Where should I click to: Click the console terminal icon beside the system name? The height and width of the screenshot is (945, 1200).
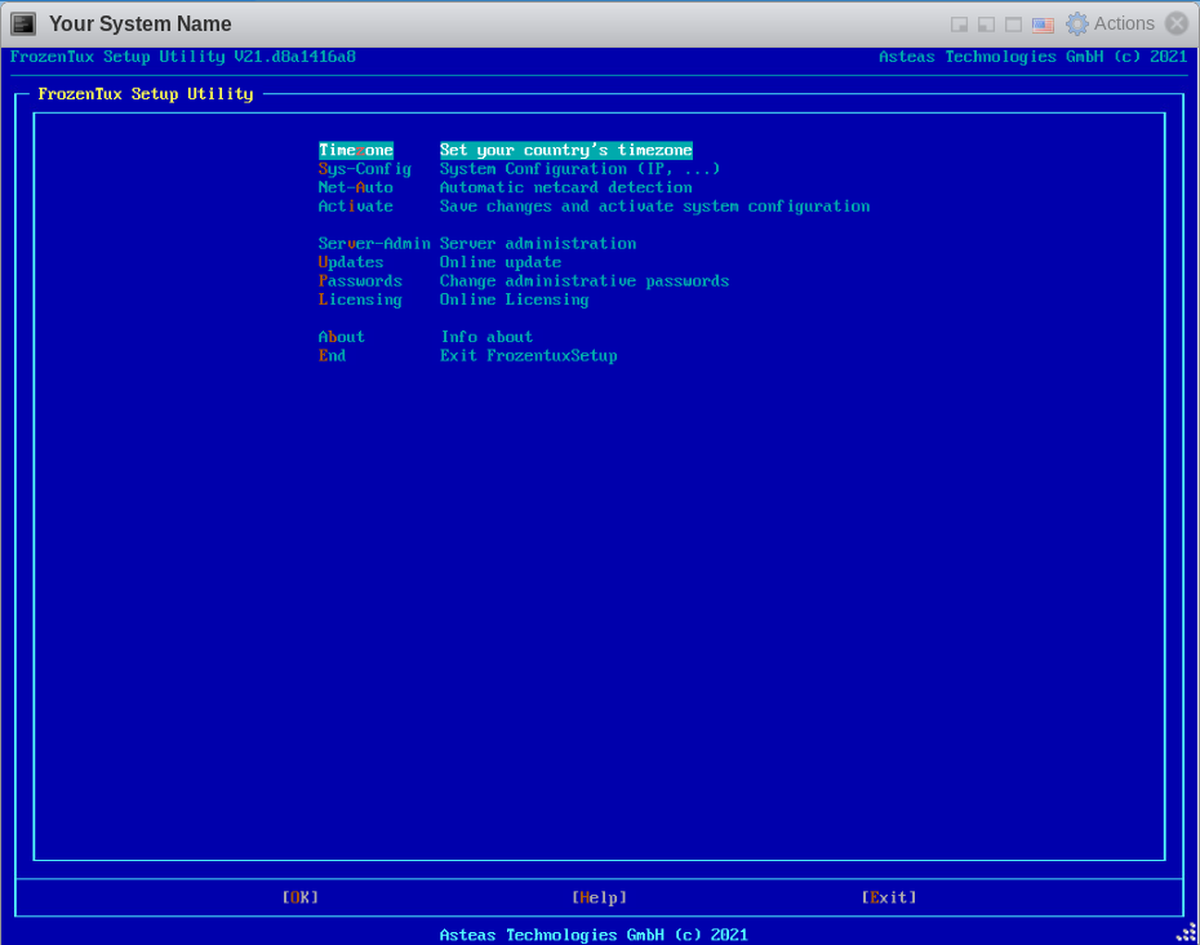23,23
